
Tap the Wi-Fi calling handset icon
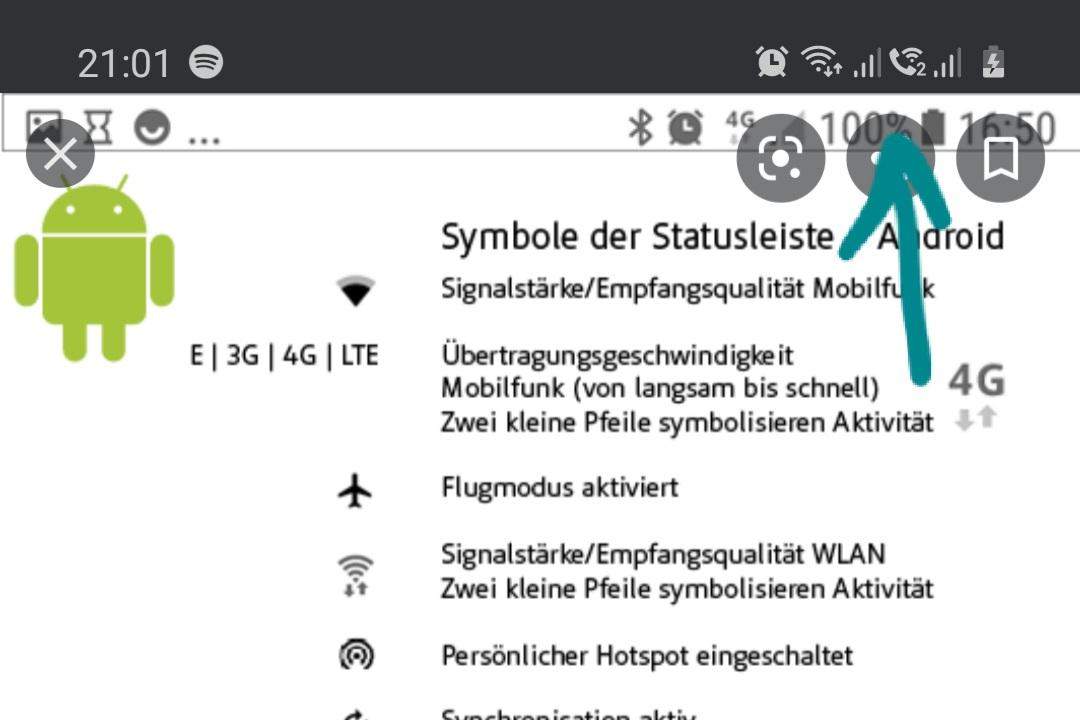tap(907, 61)
